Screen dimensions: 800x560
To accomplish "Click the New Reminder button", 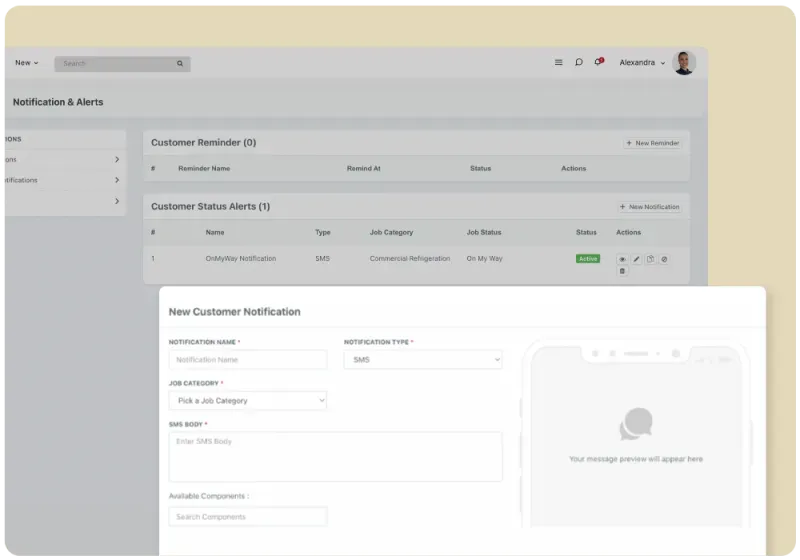I will coord(652,143).
